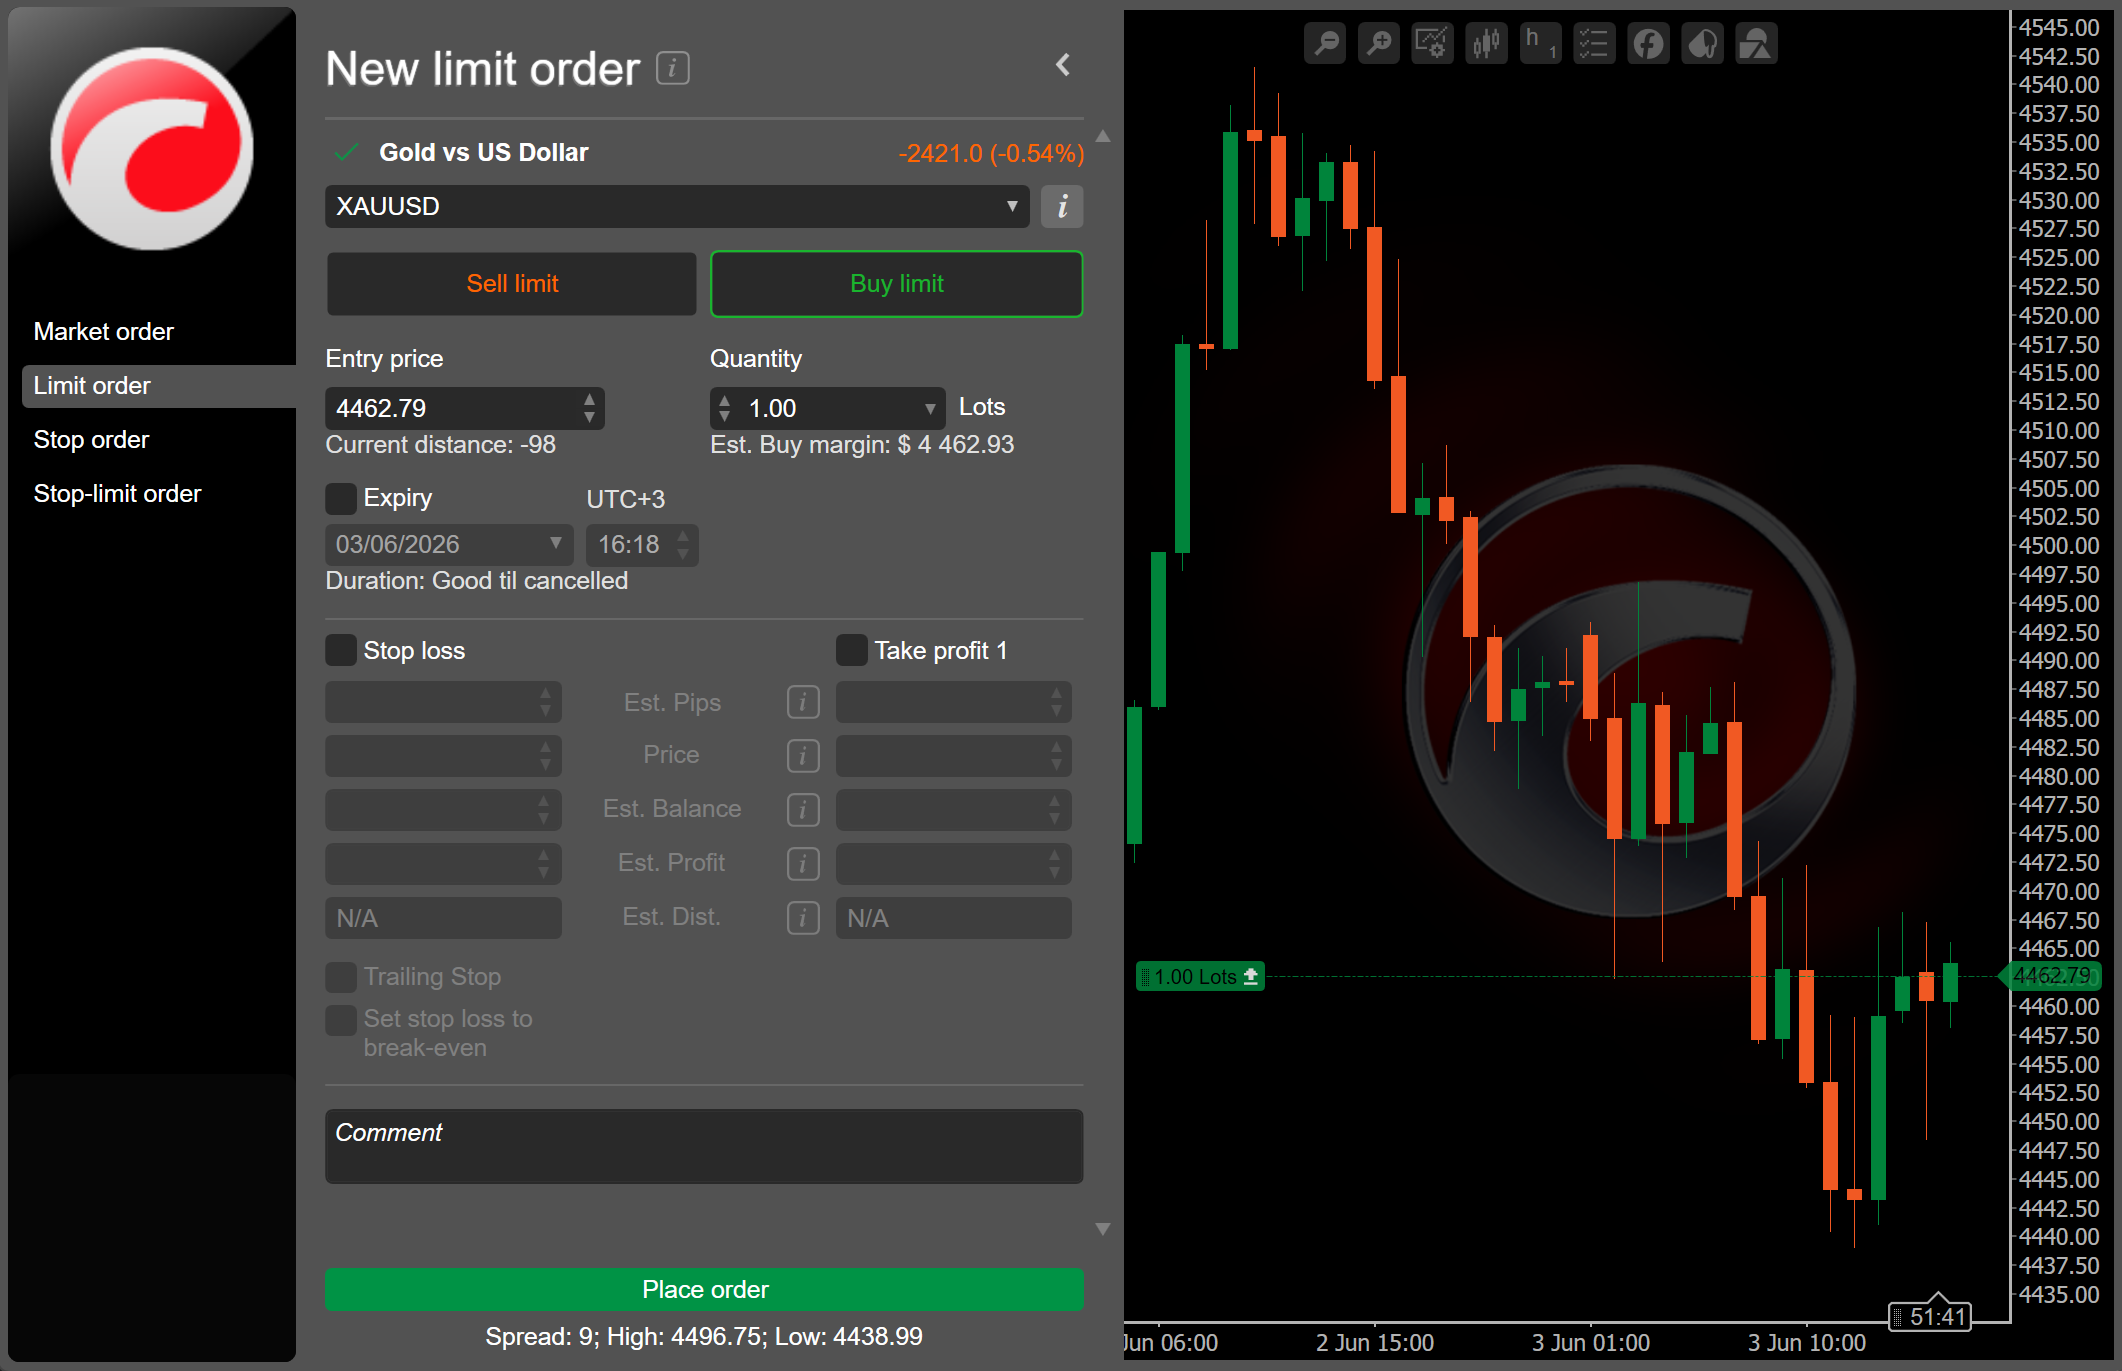This screenshot has height=1371, width=2122.
Task: Click the green Place order button
Action: 704,1289
